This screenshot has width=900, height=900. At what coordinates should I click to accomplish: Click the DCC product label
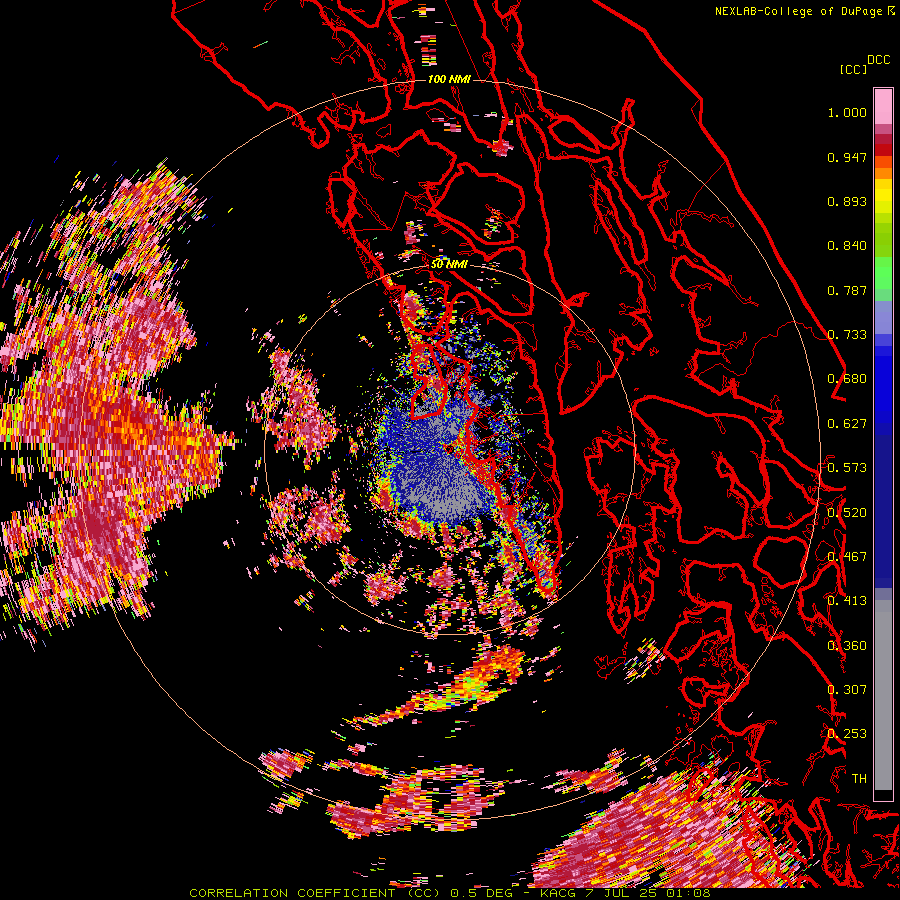(x=878, y=60)
